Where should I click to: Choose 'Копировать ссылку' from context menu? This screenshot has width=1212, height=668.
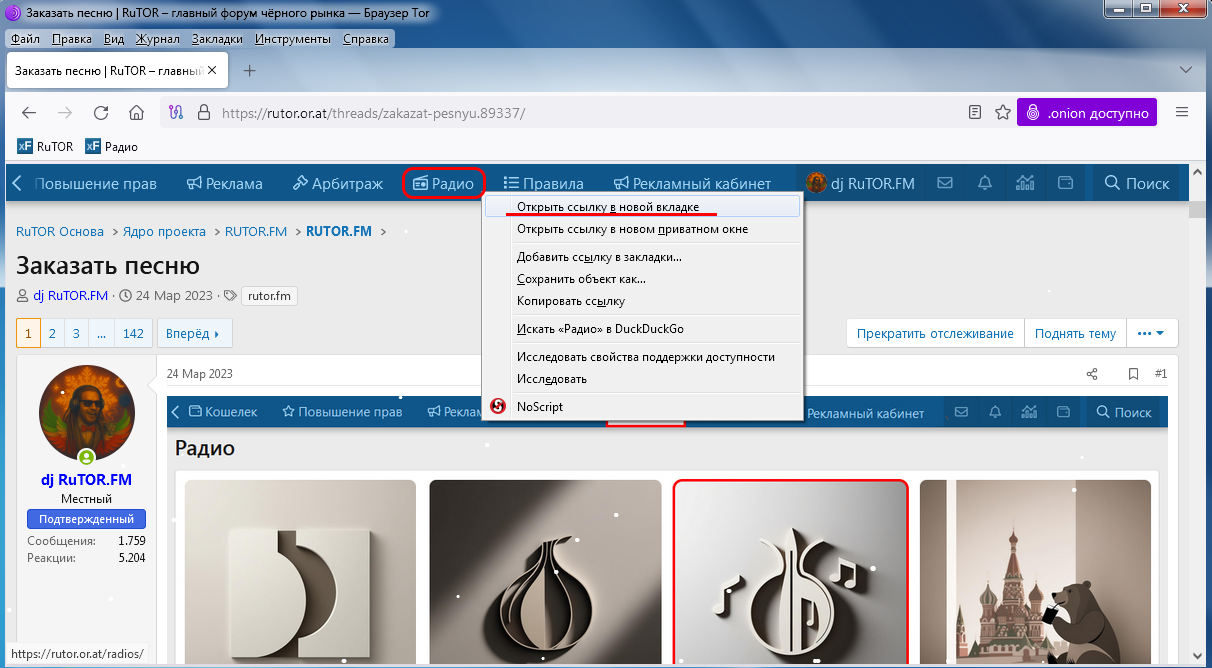[x=571, y=301]
